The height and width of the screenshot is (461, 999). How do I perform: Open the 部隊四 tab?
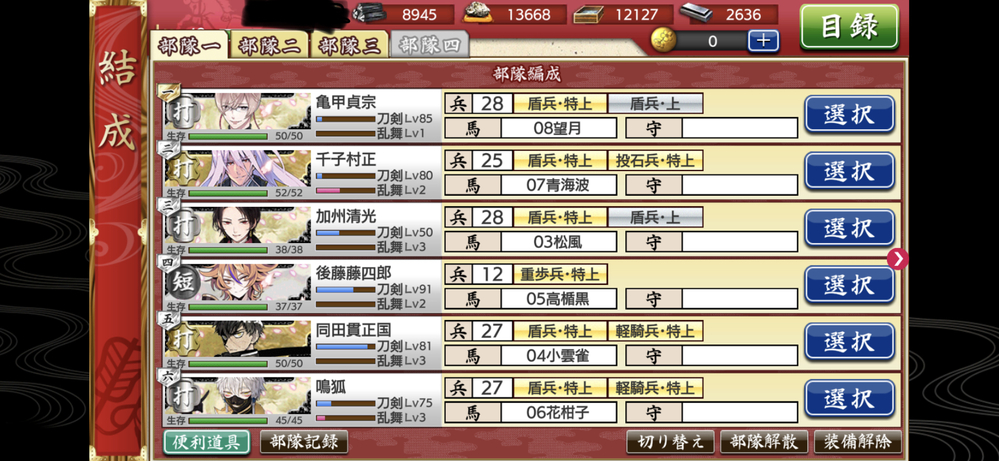[429, 46]
